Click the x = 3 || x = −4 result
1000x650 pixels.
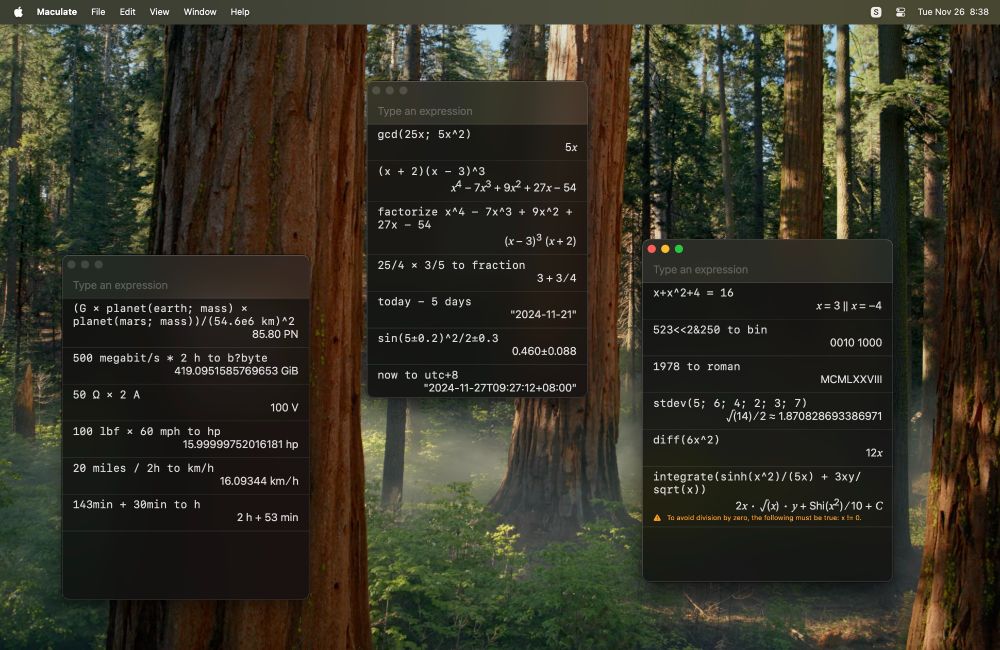pos(849,306)
